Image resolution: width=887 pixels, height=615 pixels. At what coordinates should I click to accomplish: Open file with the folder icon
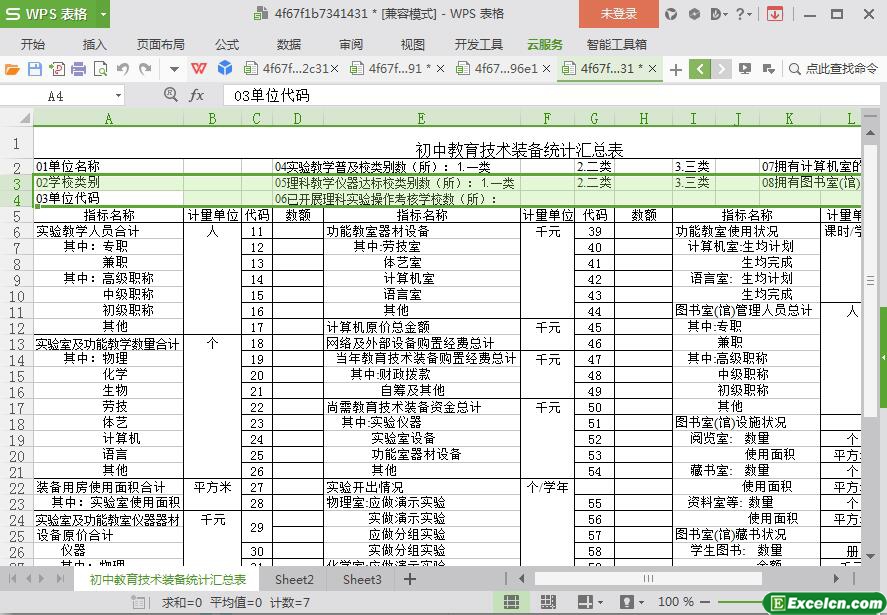click(x=12, y=69)
